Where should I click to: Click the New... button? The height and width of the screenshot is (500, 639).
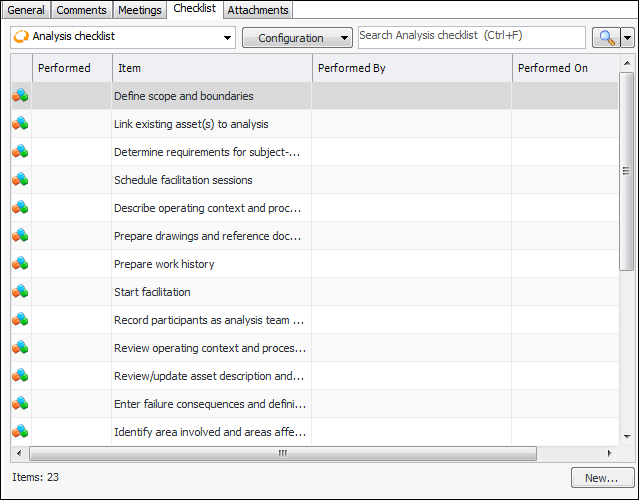(601, 478)
